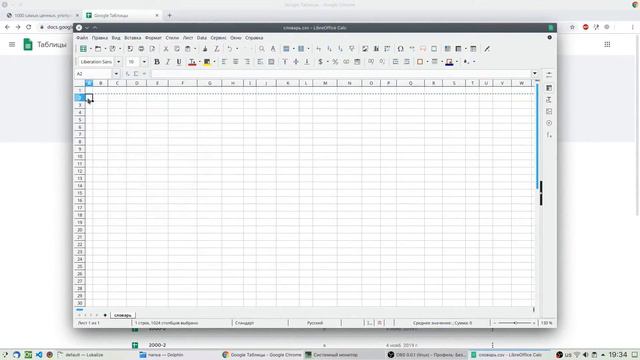
Task: Open the Правка menu
Action: (100, 38)
